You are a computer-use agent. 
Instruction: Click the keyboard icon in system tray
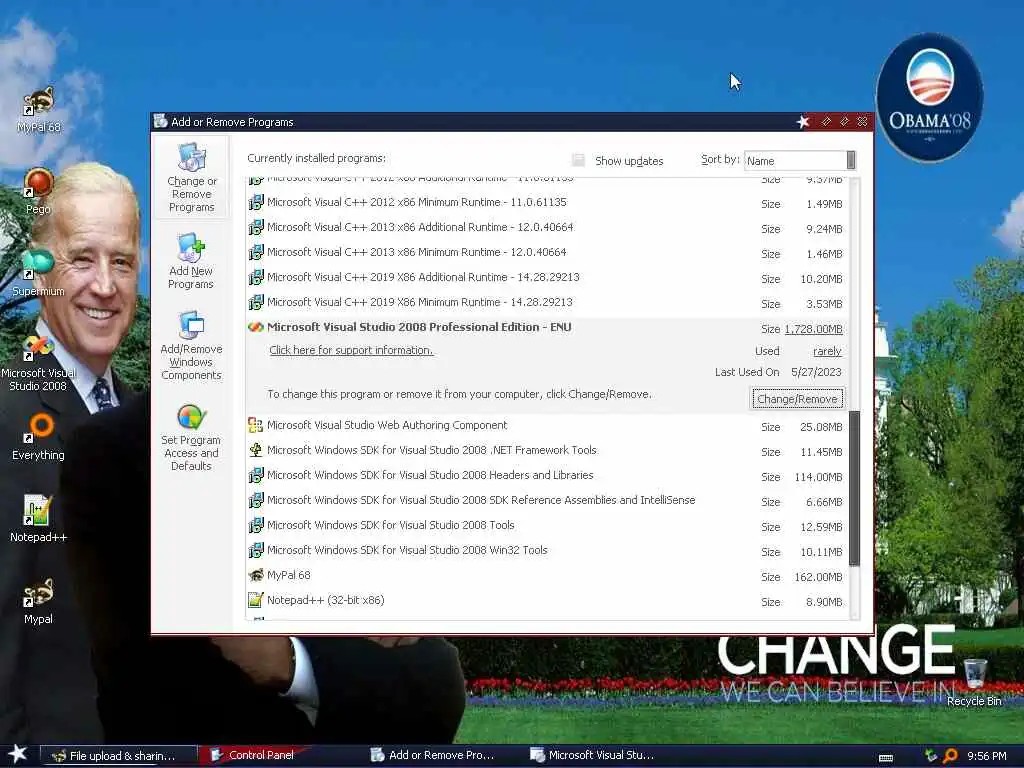pos(886,758)
